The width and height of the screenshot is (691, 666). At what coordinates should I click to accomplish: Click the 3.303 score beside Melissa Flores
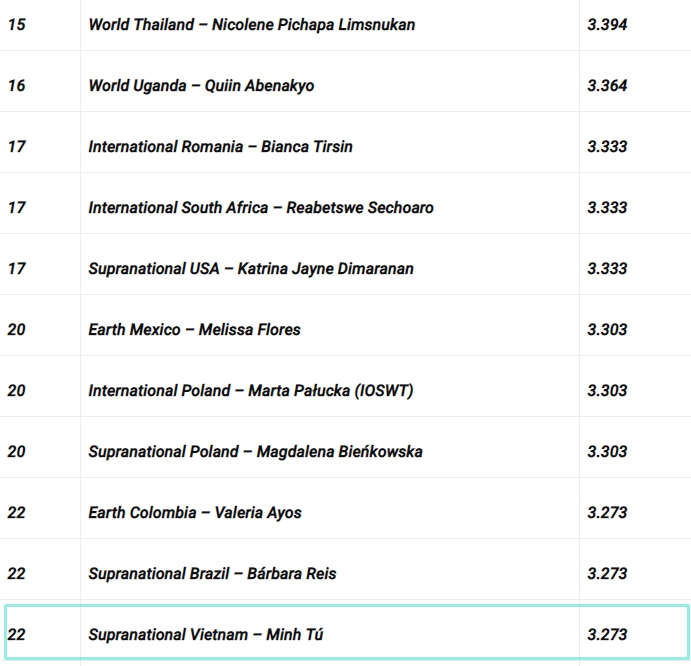click(607, 329)
